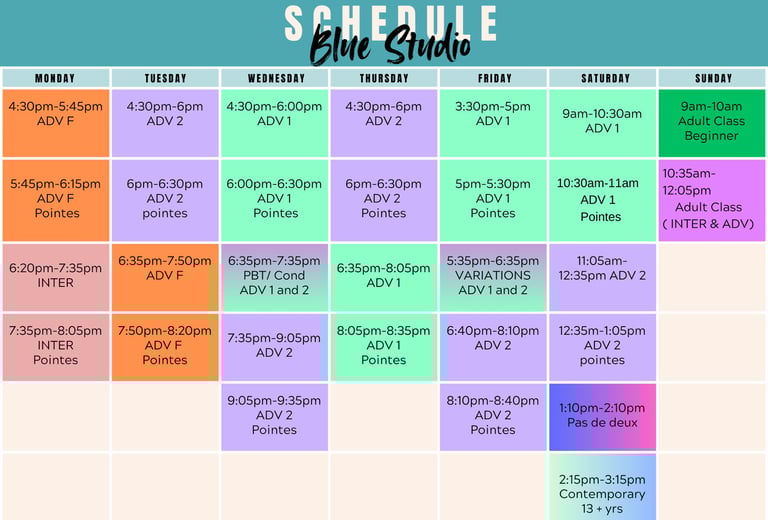Select Monday 6:20pm-7:35pm INTER class
The height and width of the screenshot is (520, 768).
pos(56,277)
